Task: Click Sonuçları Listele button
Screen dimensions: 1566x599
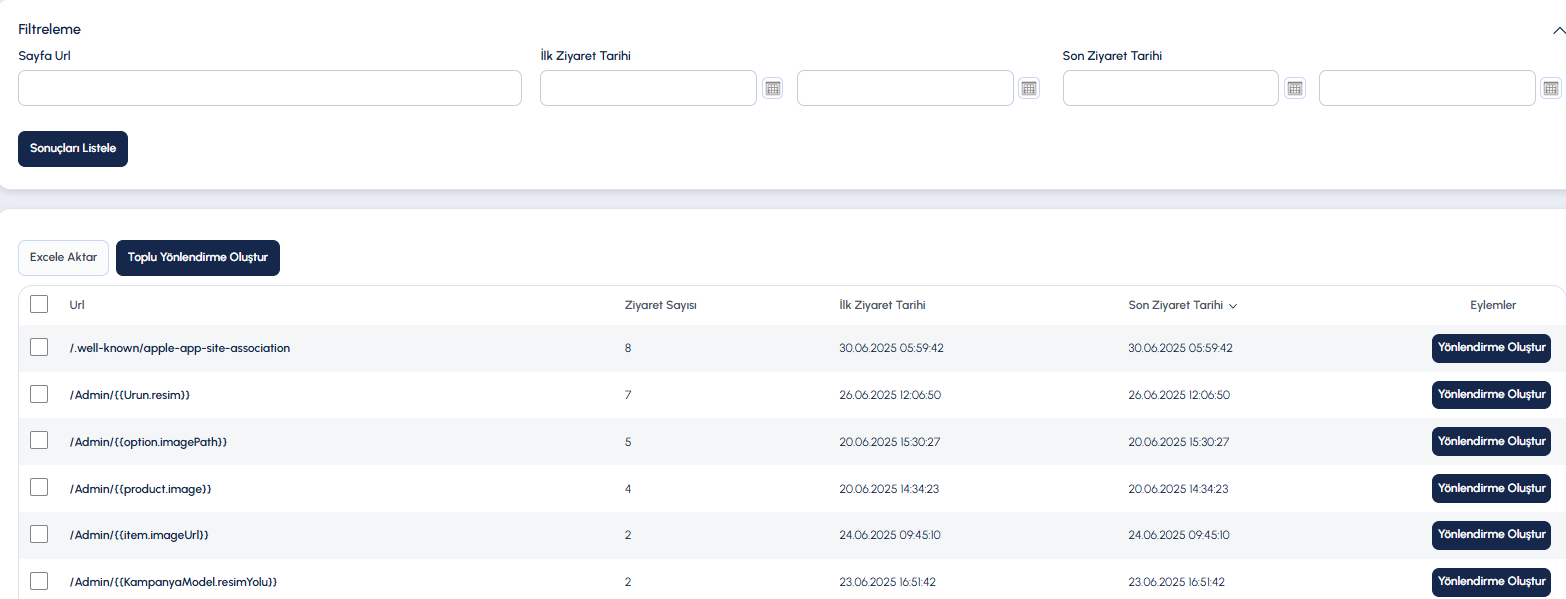Action: point(73,148)
